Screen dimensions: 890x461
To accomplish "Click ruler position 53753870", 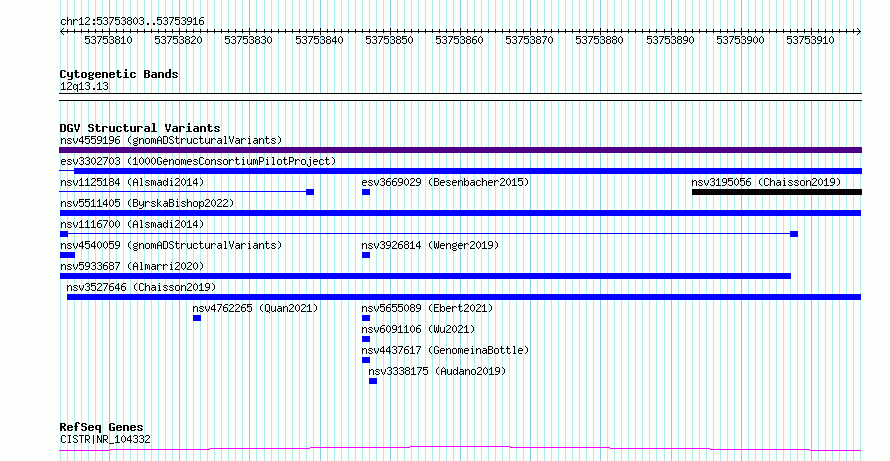I will tap(529, 40).
